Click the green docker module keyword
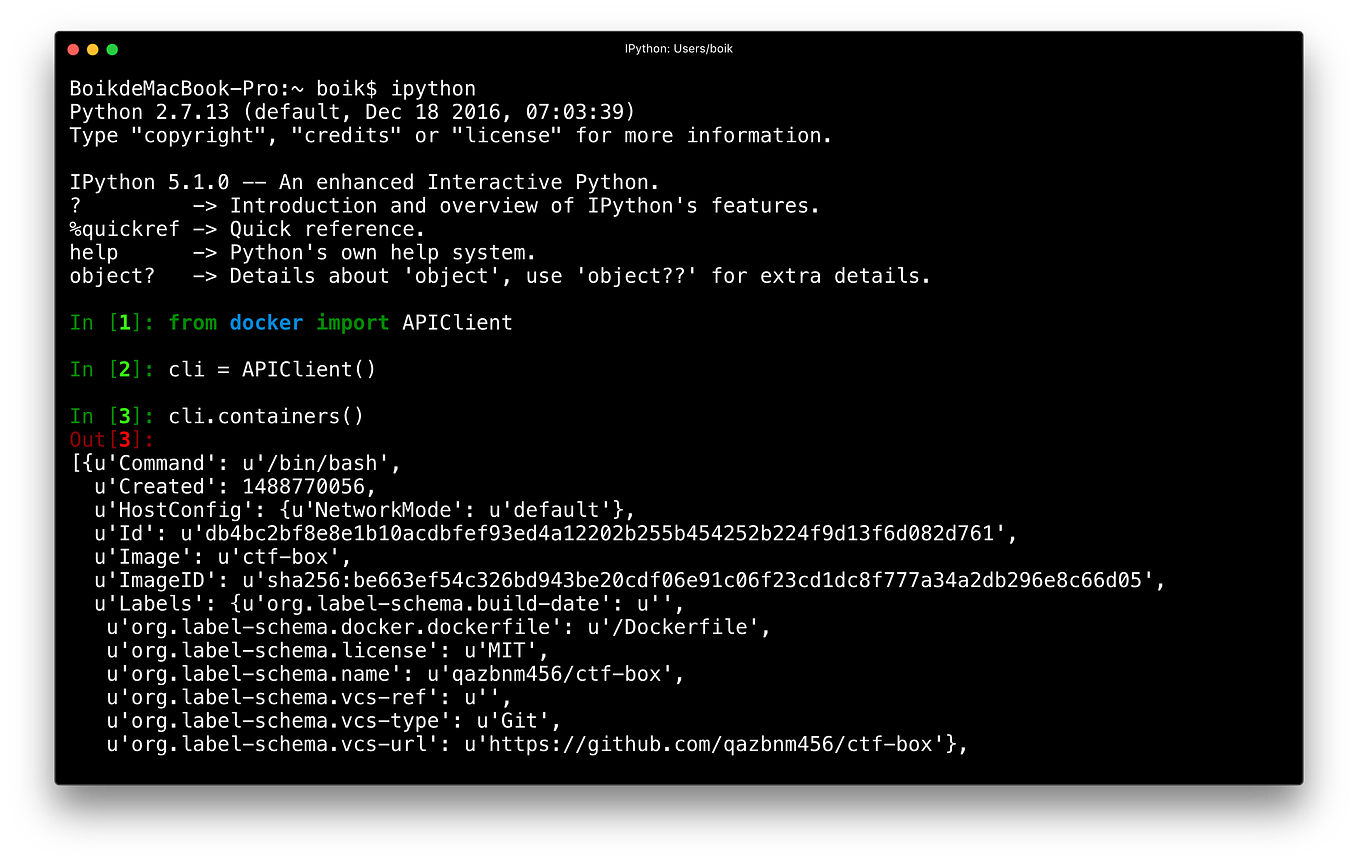Screen dimensions: 1358x863 [266, 322]
